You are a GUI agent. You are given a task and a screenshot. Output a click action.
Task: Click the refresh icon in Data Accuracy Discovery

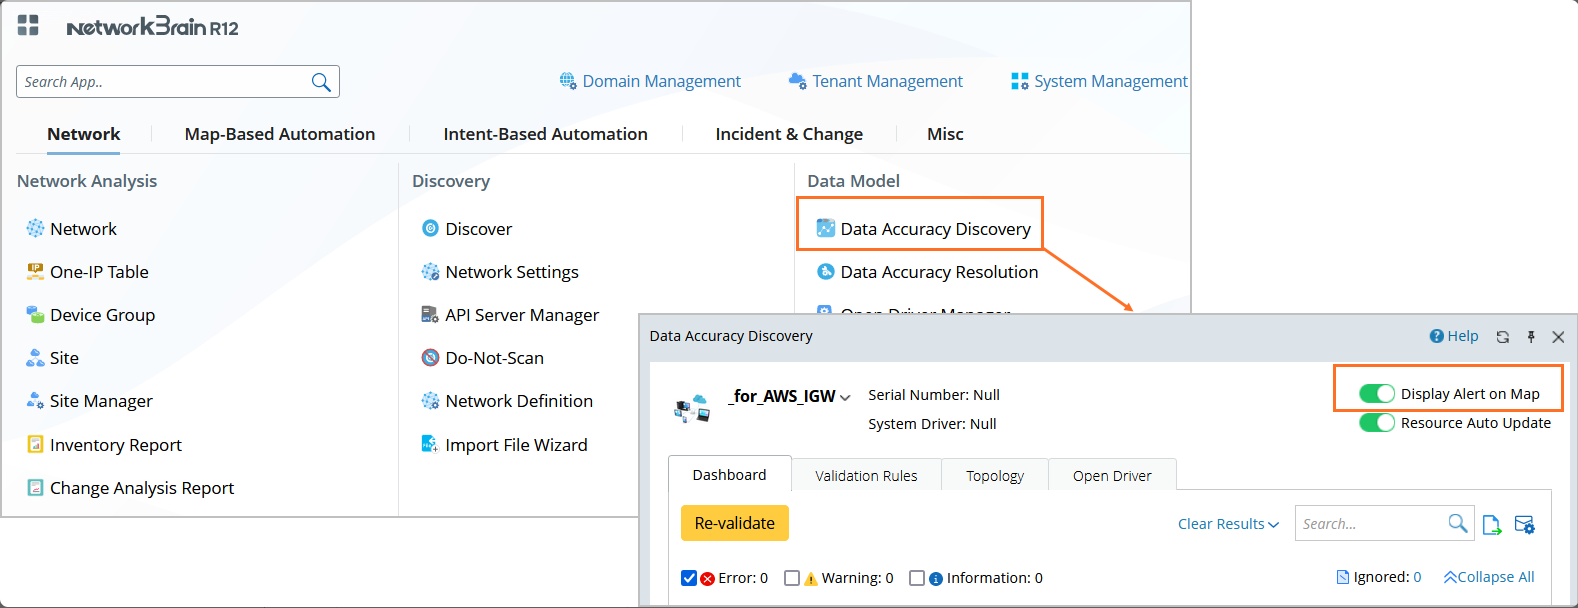[1502, 337]
